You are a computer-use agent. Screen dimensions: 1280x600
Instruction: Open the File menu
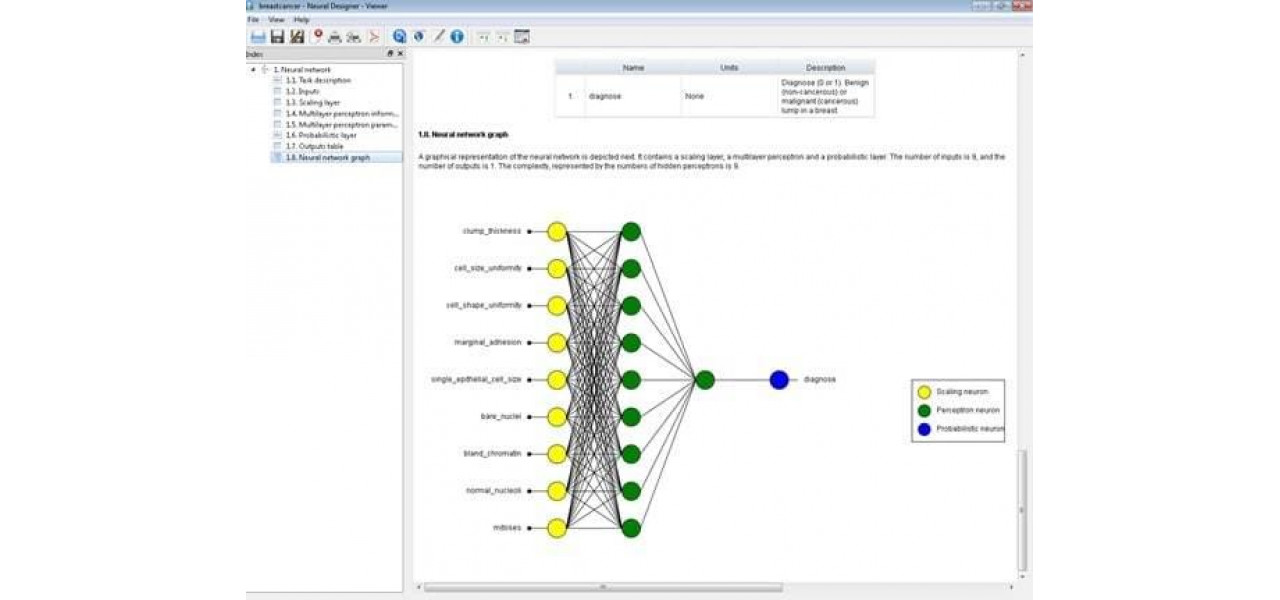(253, 19)
